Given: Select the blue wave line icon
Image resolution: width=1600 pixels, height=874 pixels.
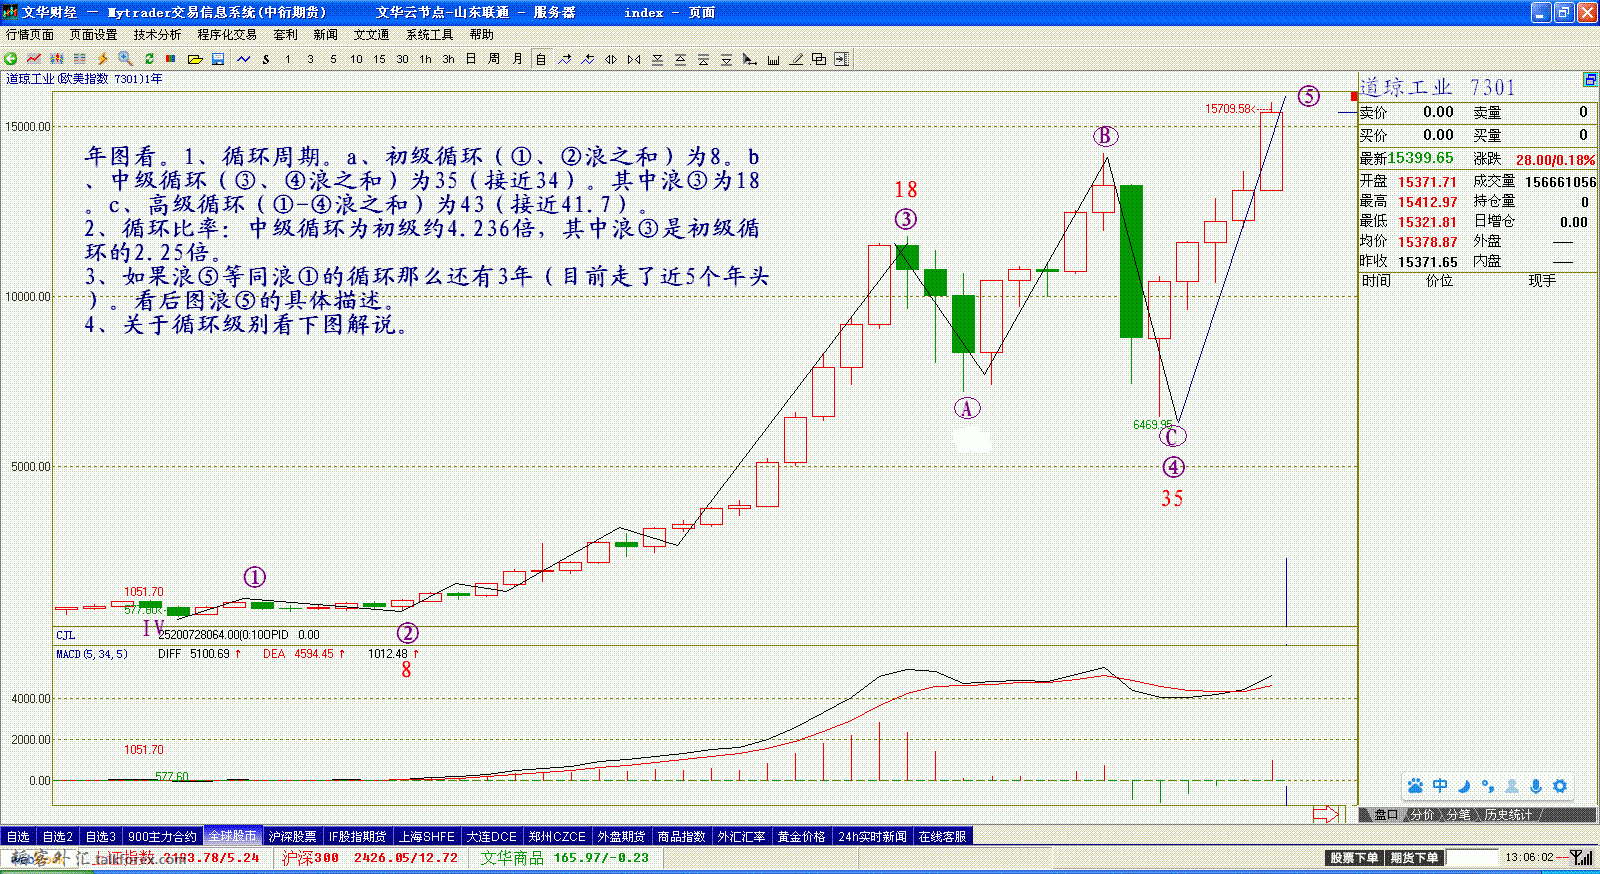Looking at the screenshot, I should pyautogui.click(x=244, y=59).
